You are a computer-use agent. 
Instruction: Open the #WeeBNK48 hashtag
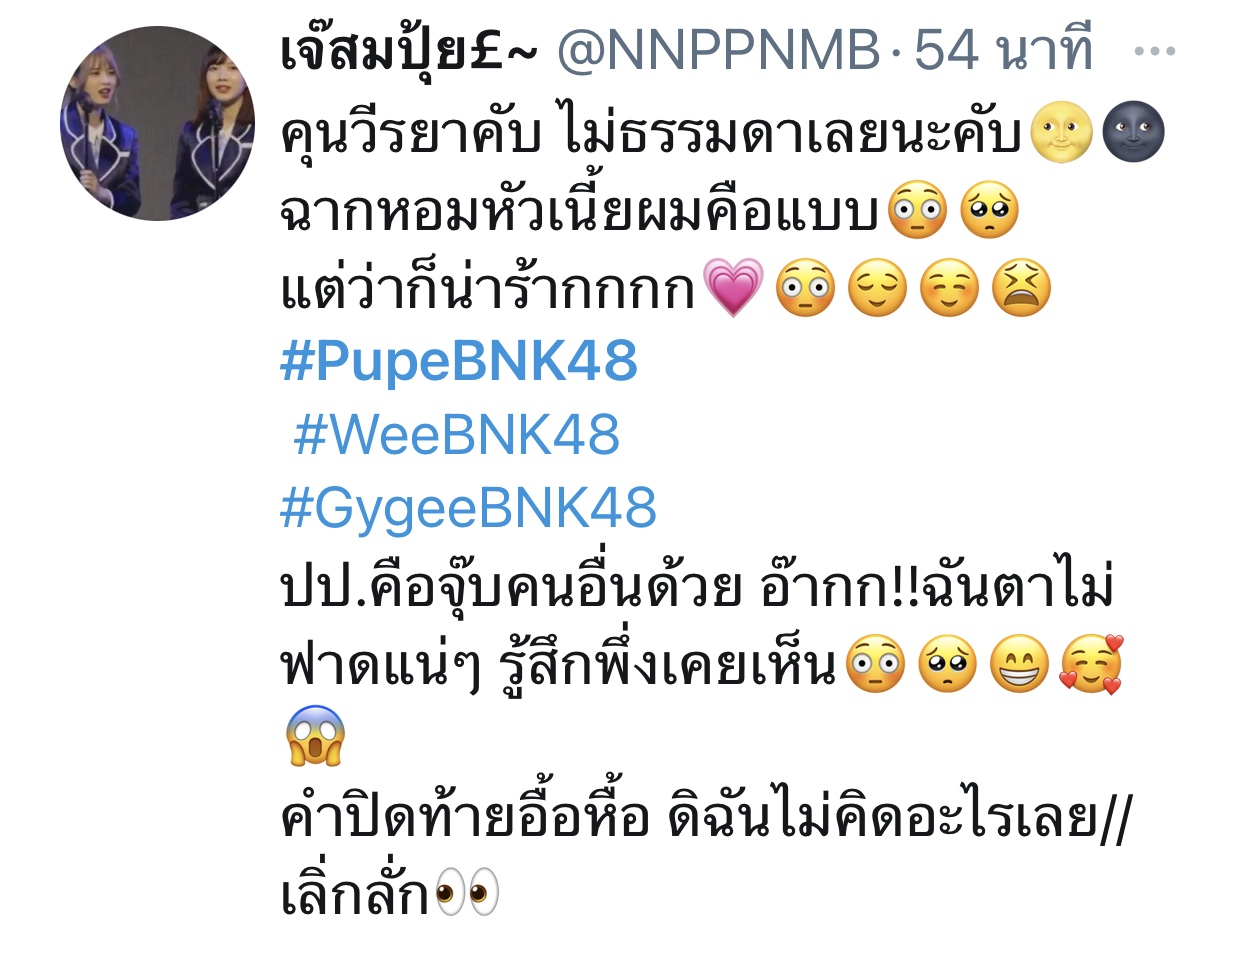[457, 435]
